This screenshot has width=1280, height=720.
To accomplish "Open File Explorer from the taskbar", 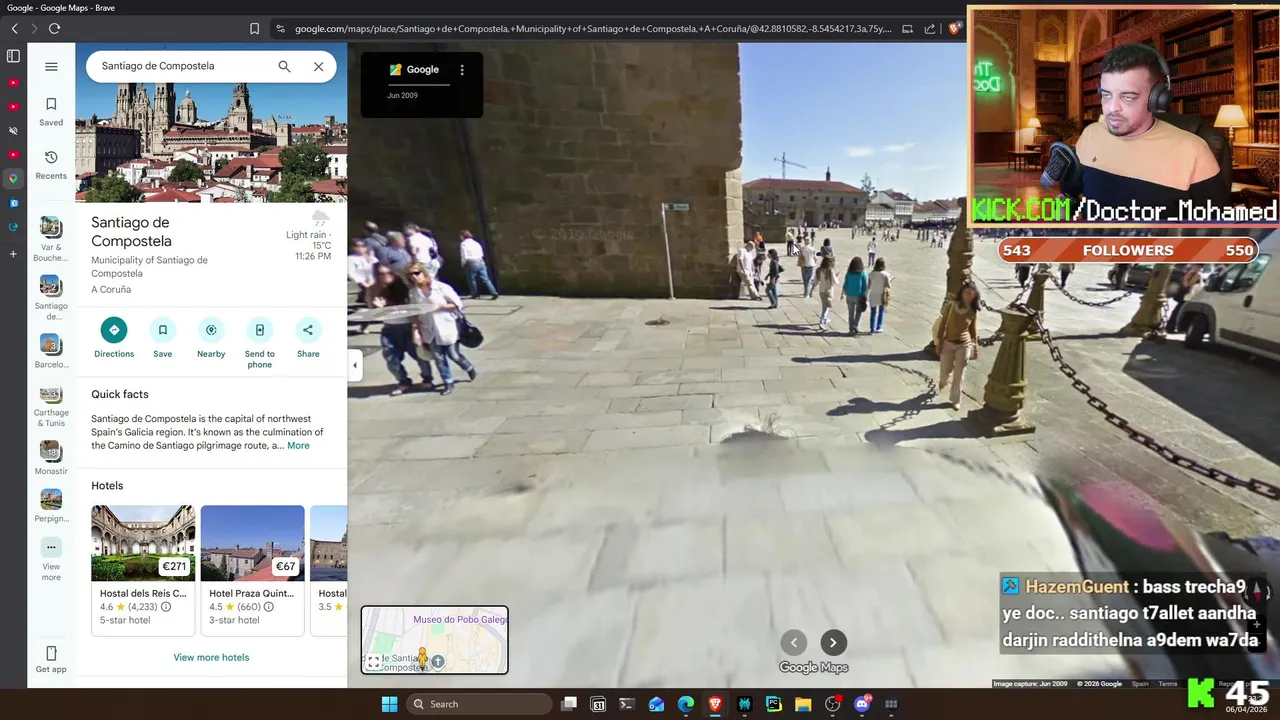I will (x=802, y=704).
